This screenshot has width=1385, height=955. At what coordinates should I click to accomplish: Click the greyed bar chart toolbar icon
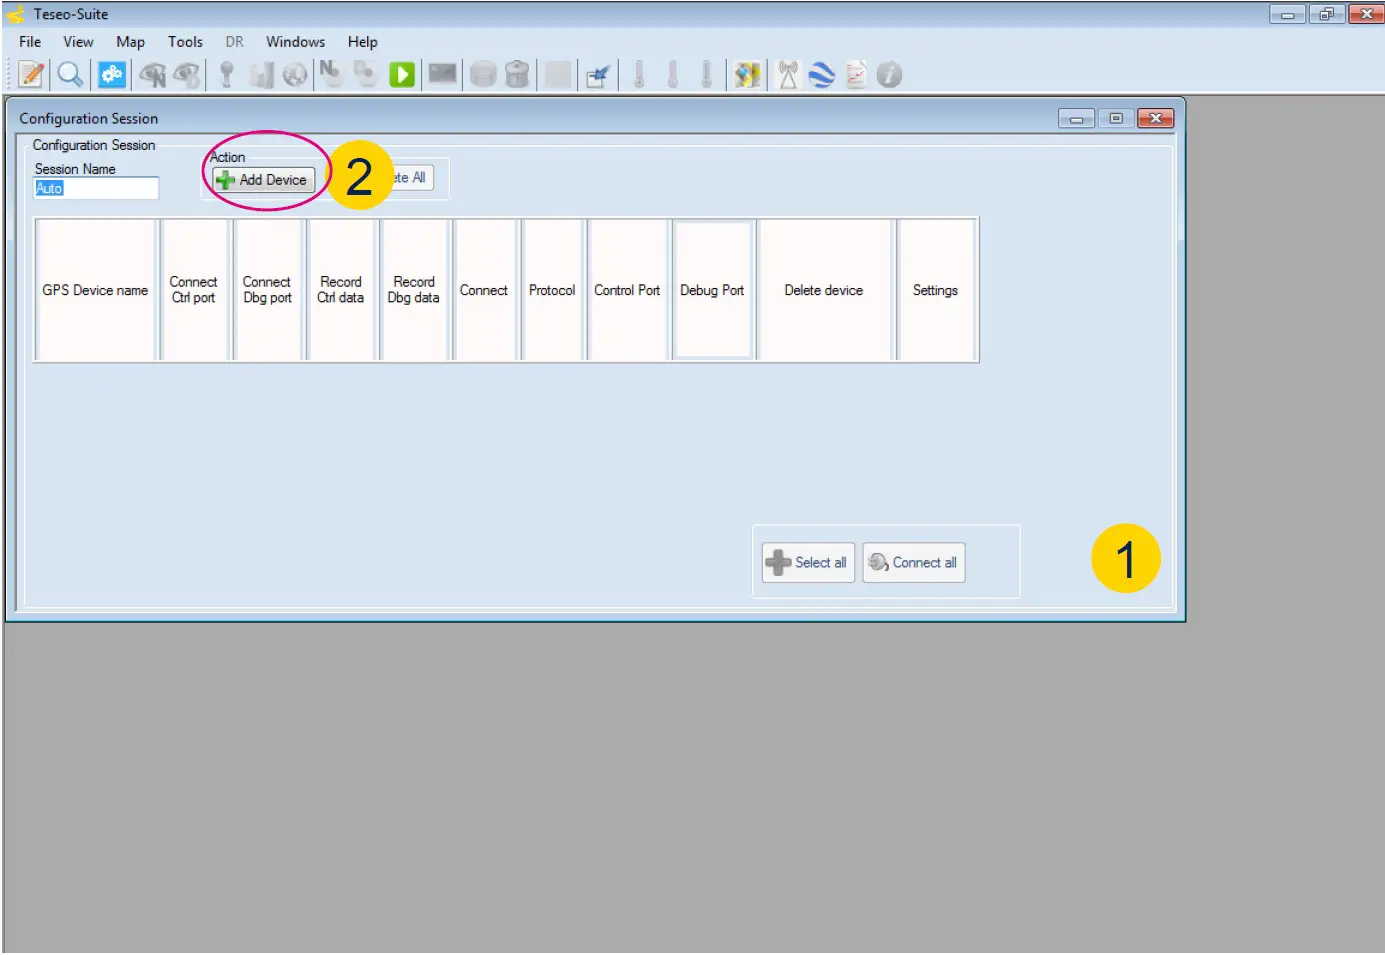click(x=262, y=75)
